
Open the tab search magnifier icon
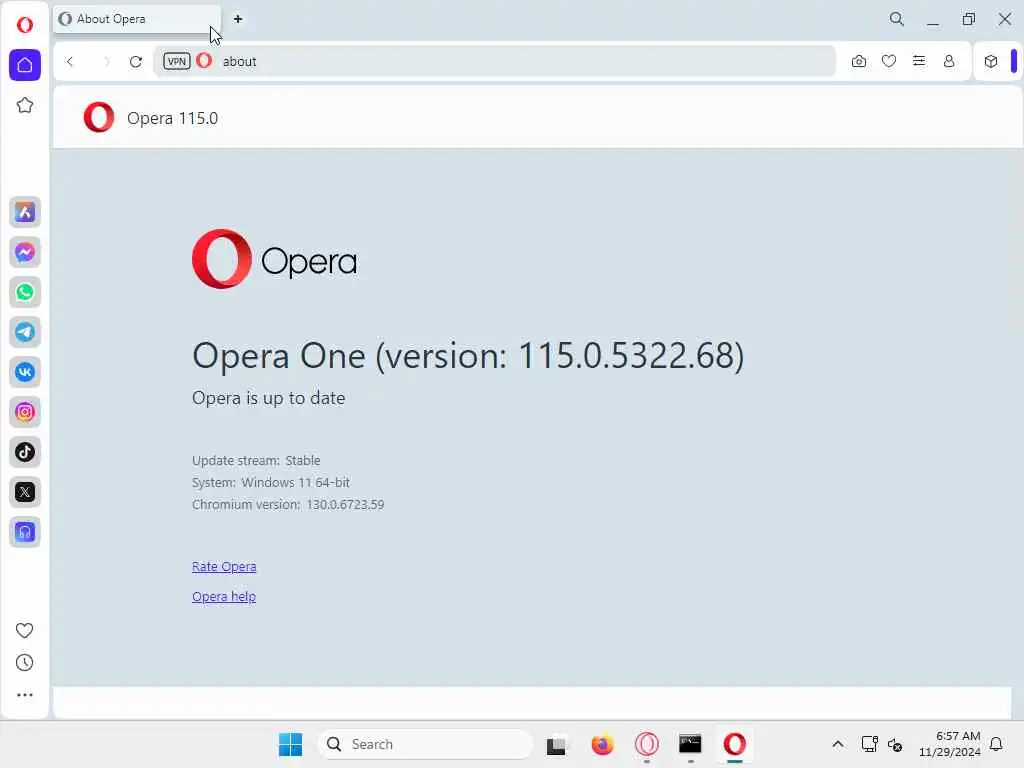(897, 19)
